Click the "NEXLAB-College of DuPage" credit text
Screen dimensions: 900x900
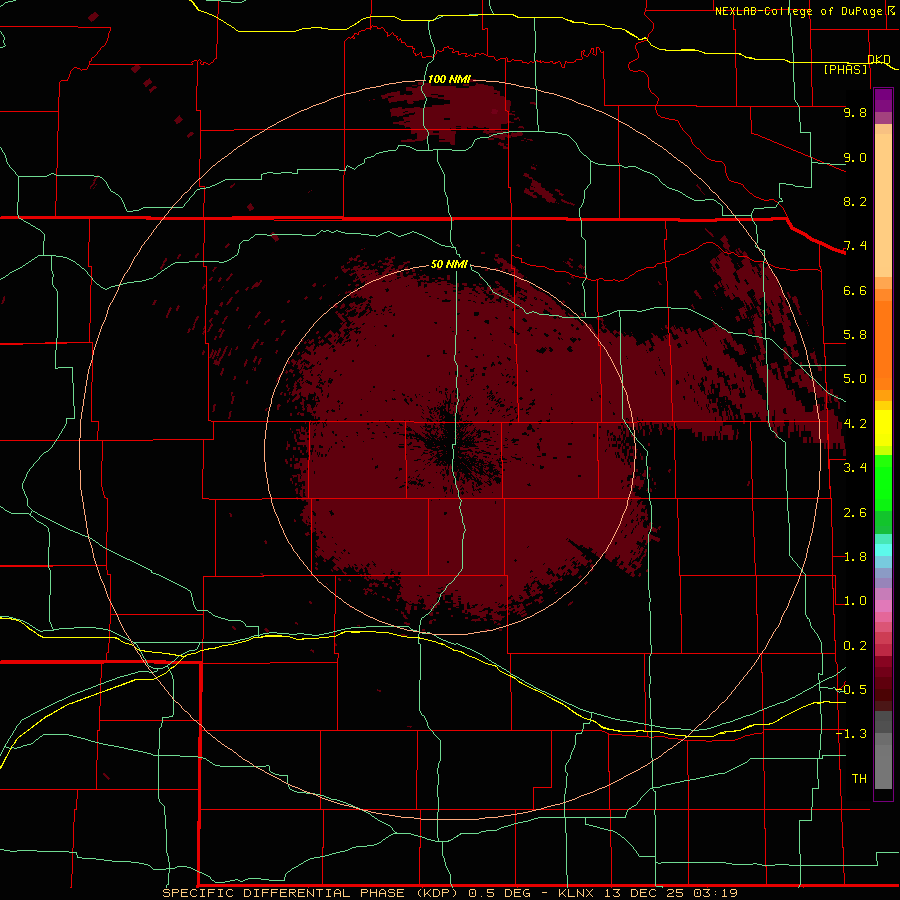[800, 11]
